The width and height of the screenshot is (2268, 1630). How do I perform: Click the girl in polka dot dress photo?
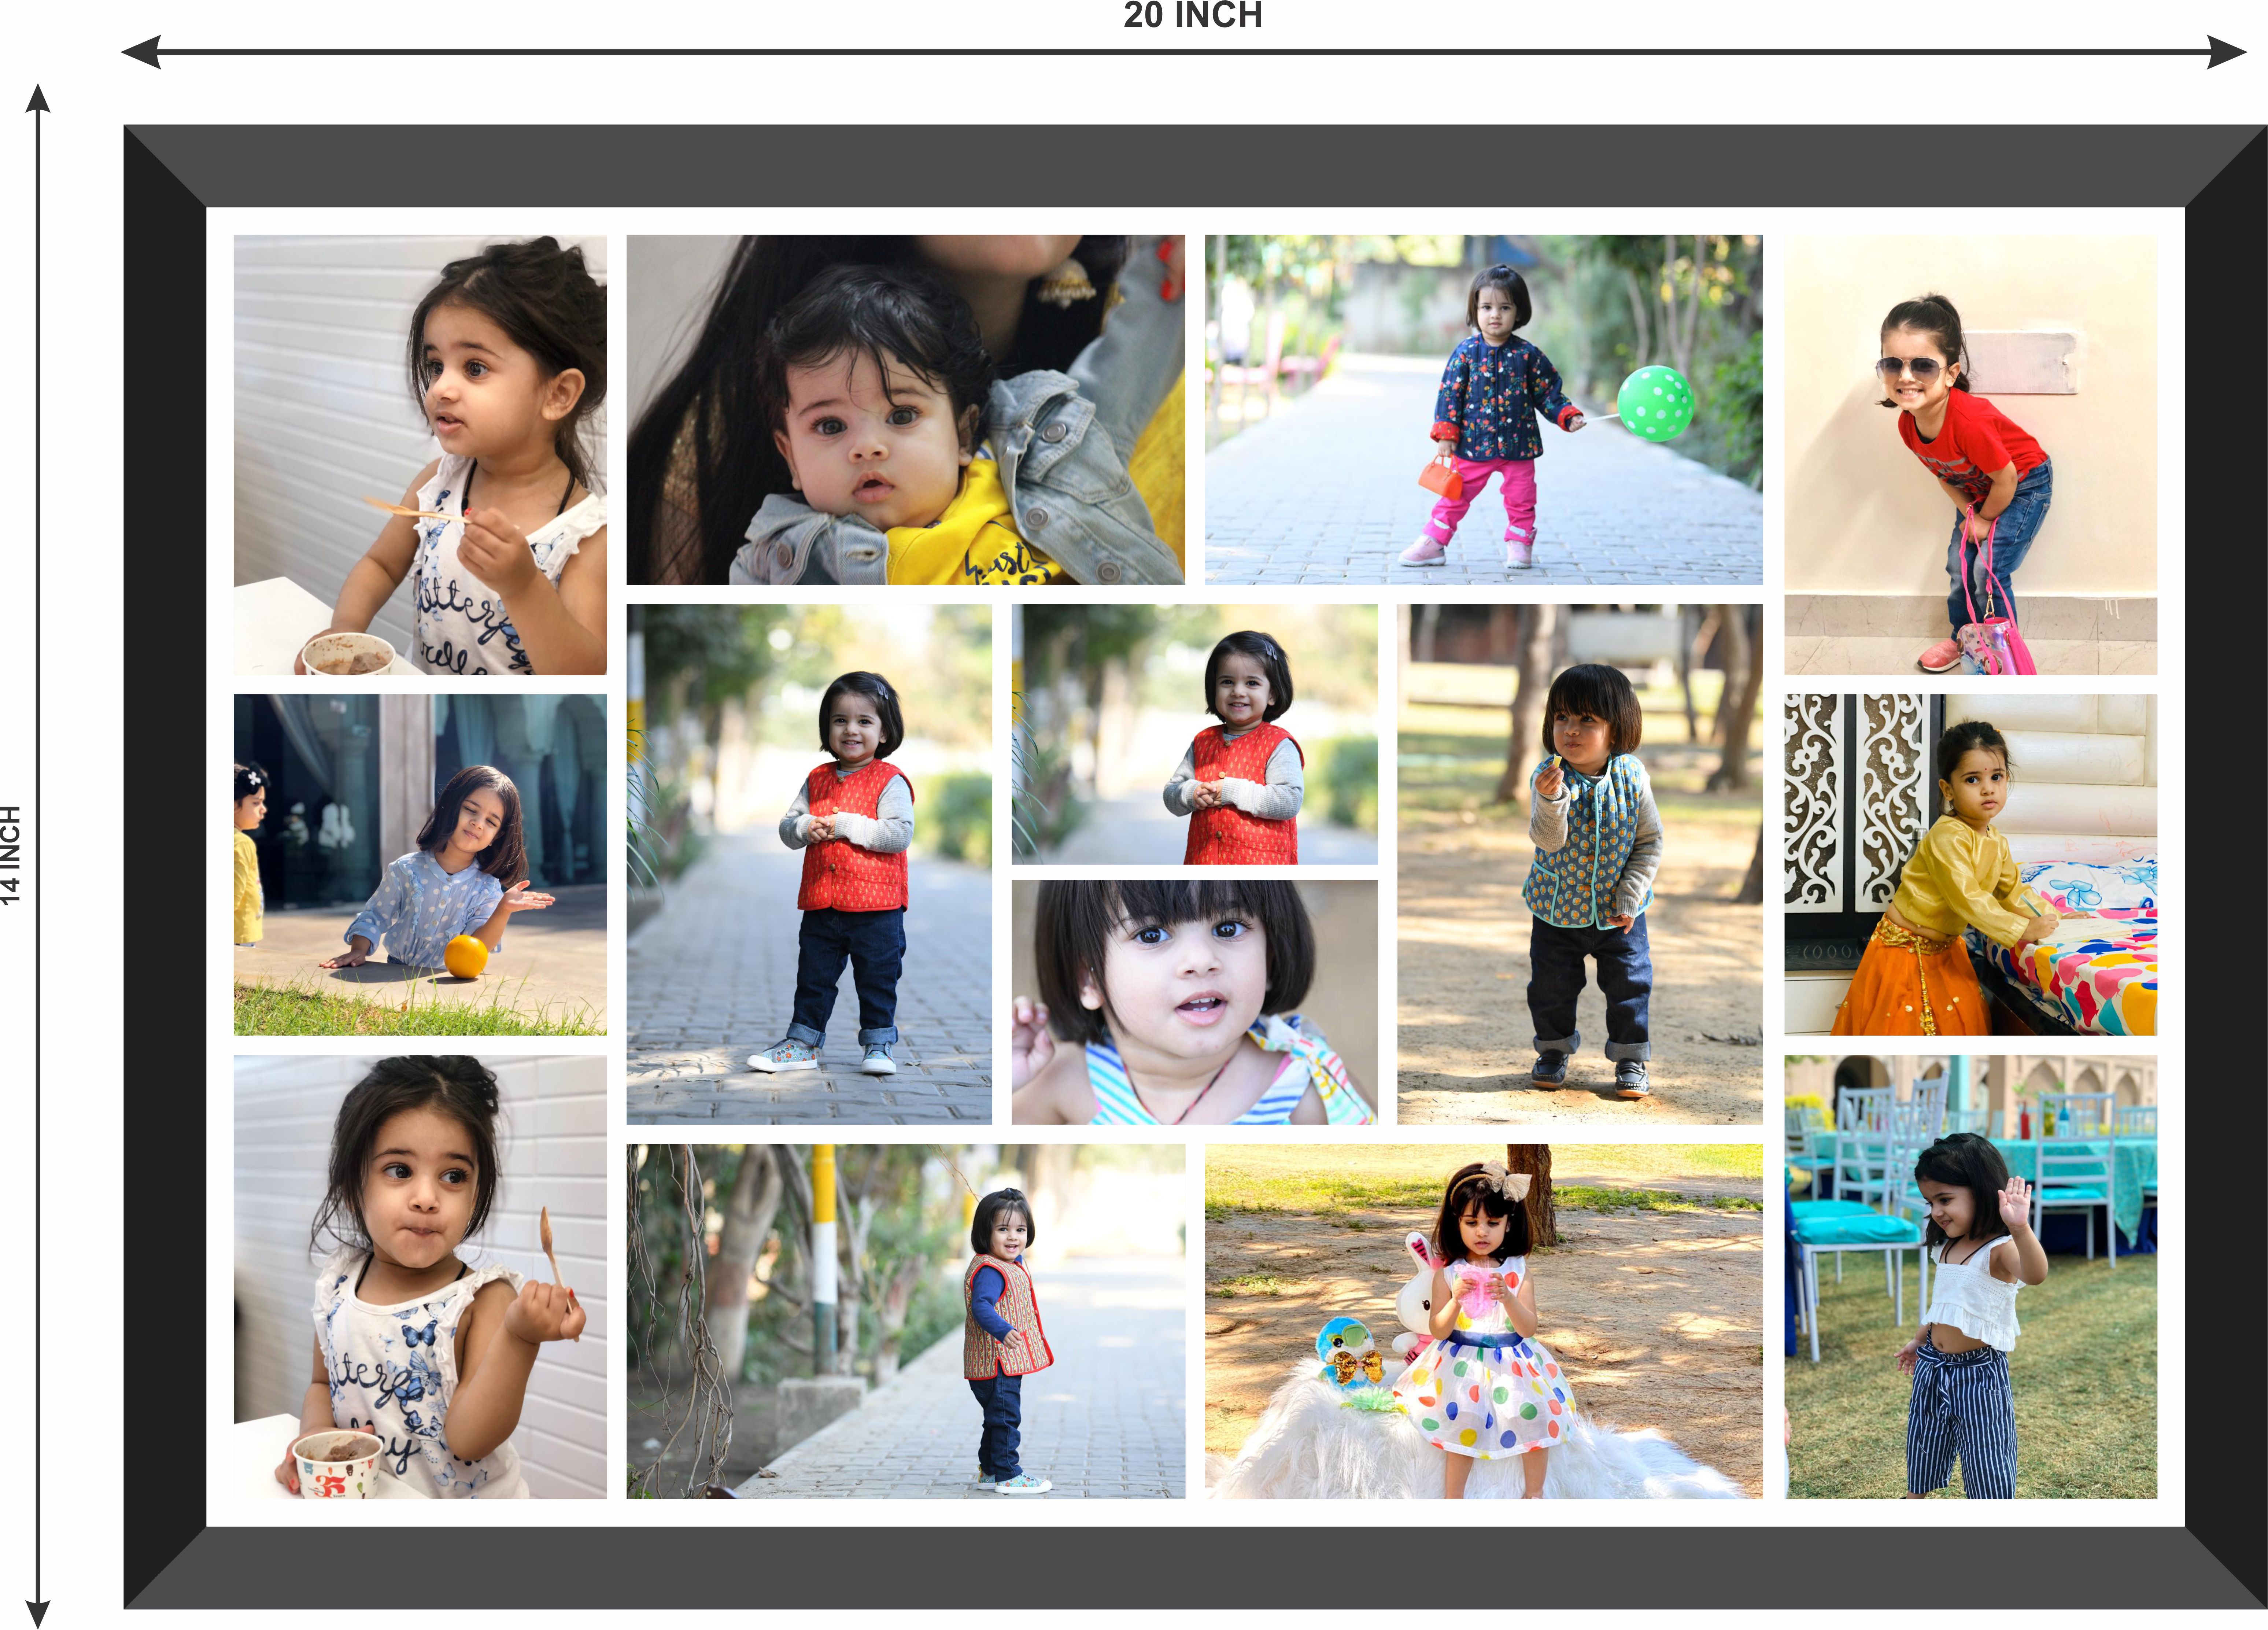click(1483, 1321)
